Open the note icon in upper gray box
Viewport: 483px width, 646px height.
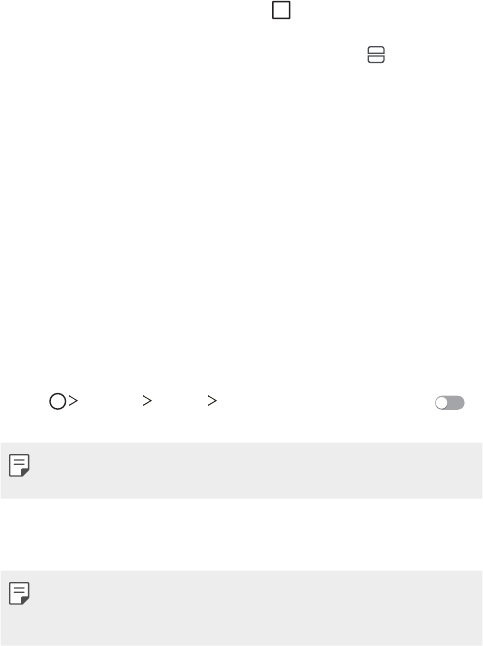click(19, 466)
